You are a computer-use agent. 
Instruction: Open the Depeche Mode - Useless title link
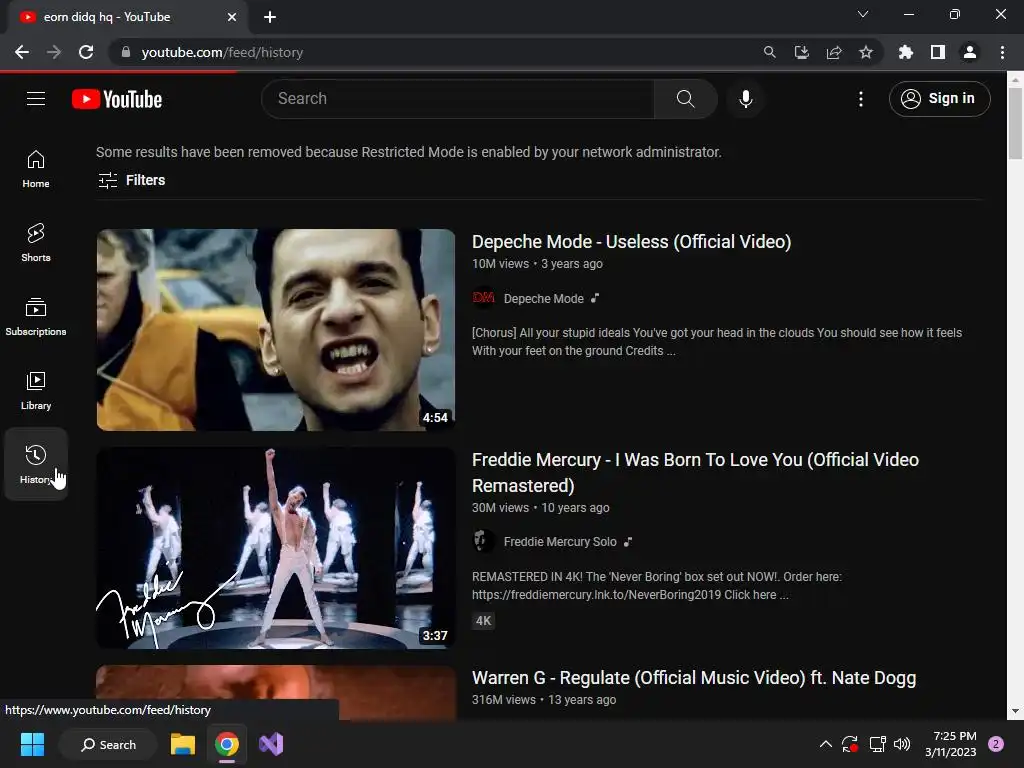[x=632, y=242]
